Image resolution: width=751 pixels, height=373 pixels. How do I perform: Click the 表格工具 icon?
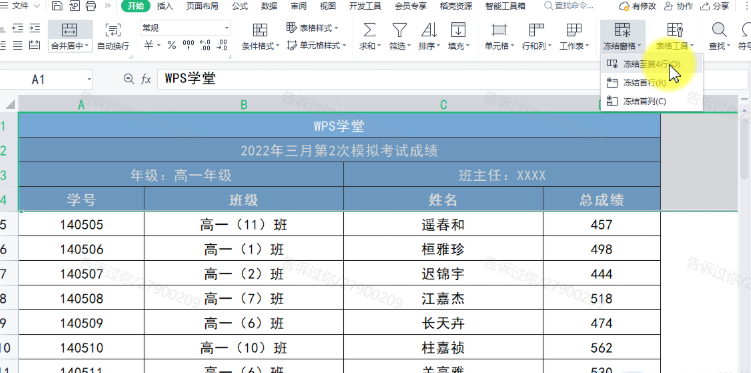click(x=675, y=30)
